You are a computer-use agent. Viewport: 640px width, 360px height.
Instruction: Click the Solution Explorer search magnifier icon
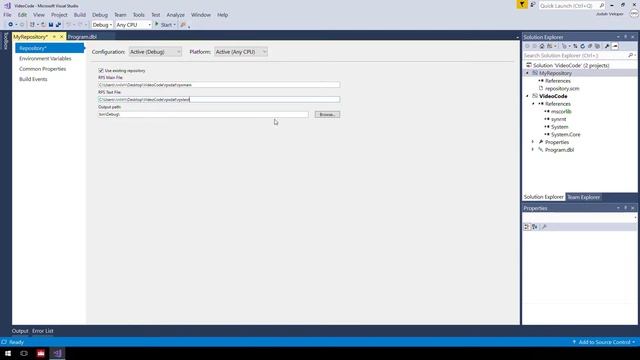(630, 56)
